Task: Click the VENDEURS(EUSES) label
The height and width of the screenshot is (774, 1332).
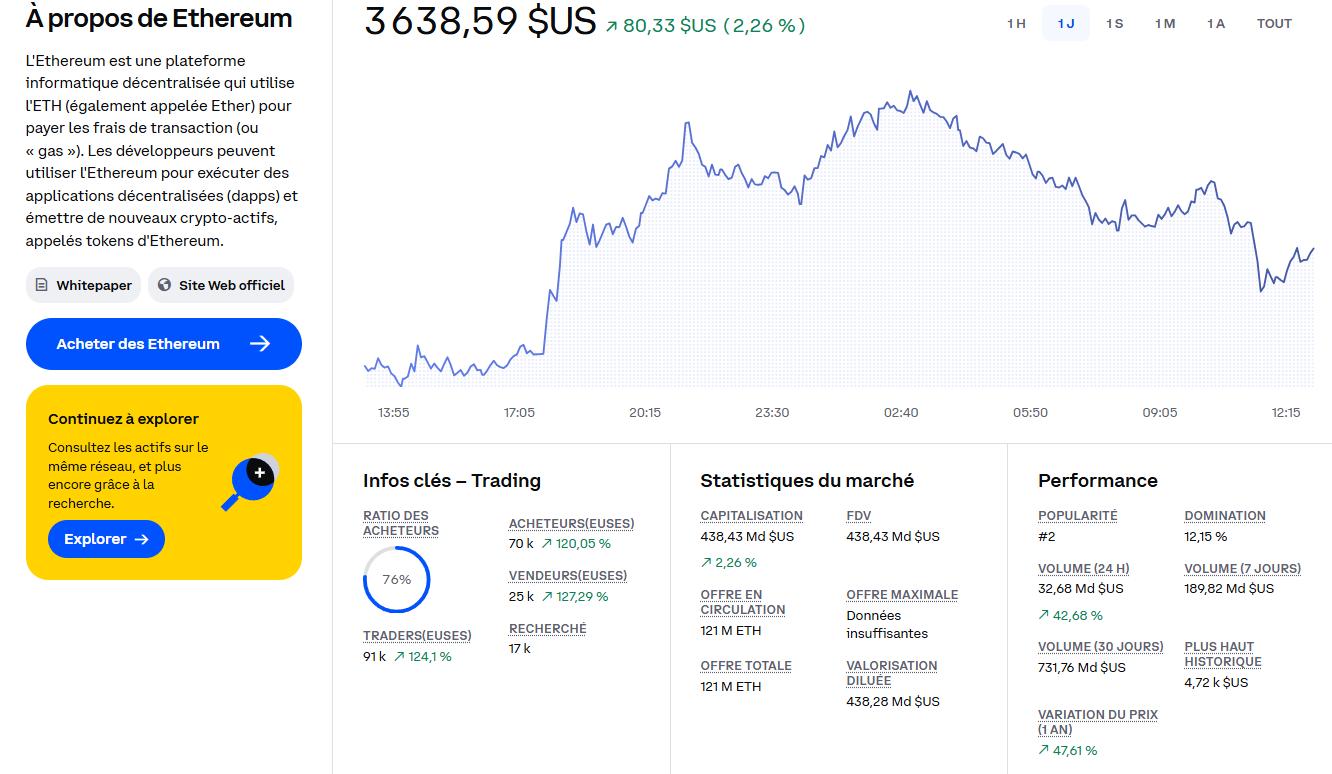Action: [568, 575]
